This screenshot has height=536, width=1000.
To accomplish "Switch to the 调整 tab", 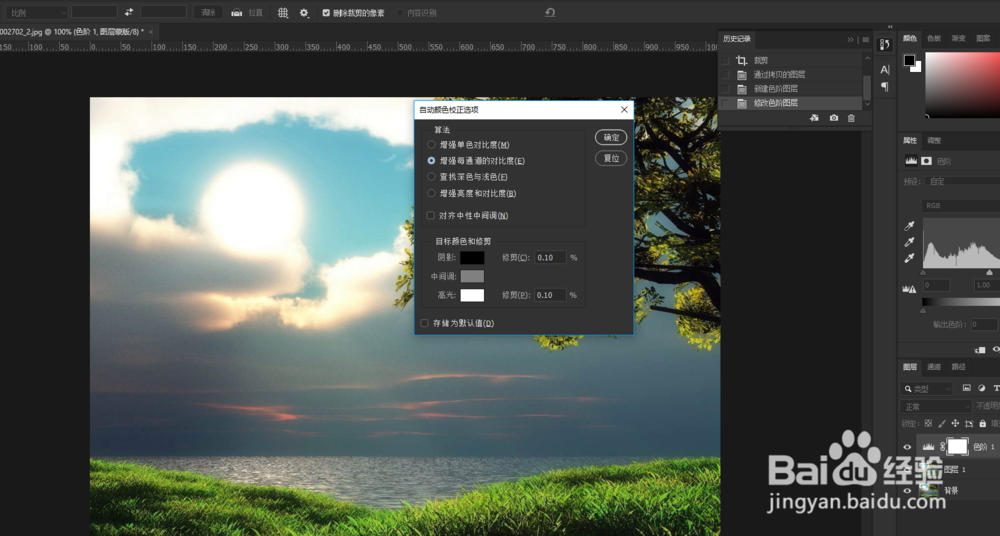I will (934, 140).
